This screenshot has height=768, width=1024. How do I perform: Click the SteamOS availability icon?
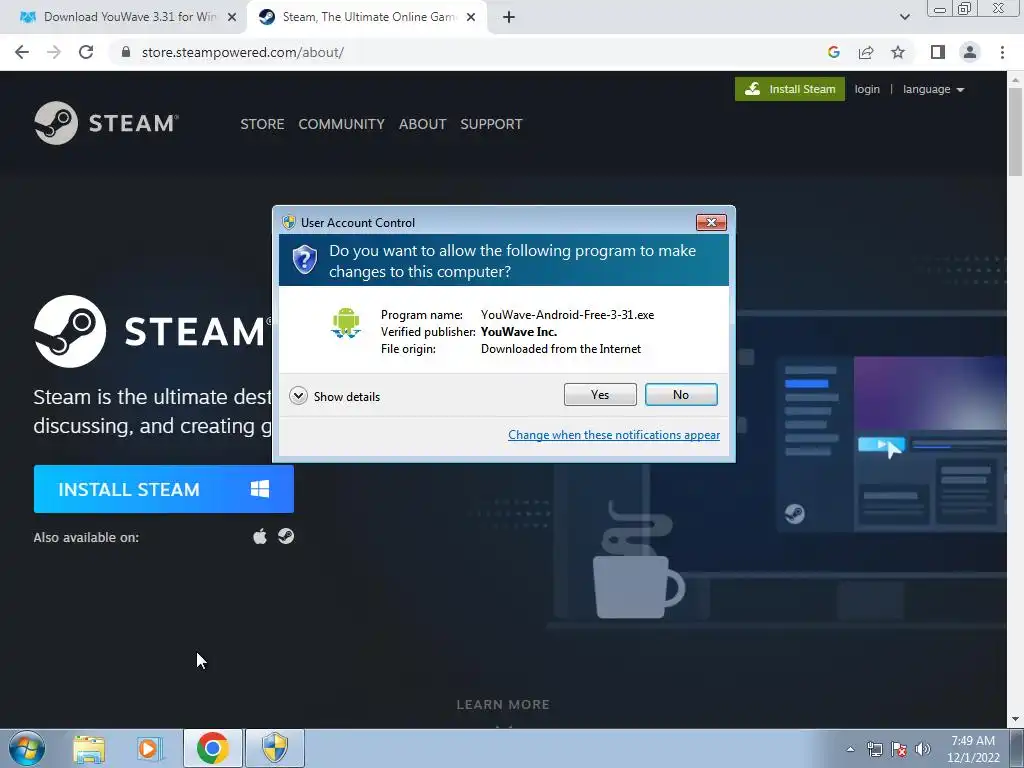tap(286, 536)
